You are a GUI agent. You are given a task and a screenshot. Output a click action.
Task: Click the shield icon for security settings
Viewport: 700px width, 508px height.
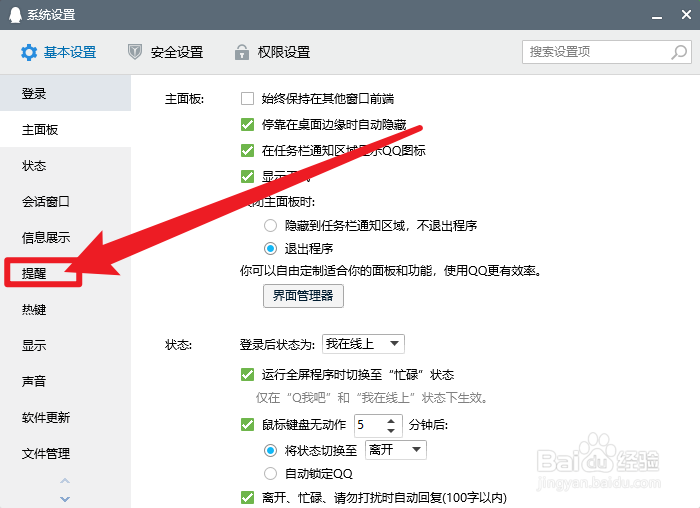point(135,52)
